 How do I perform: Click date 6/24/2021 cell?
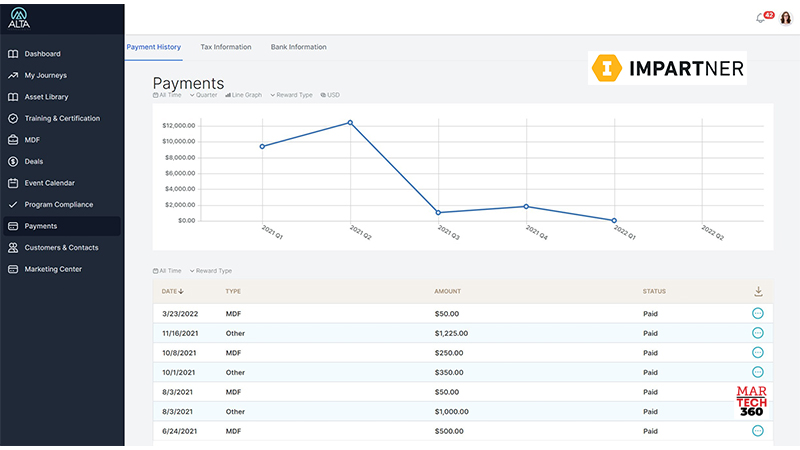point(179,431)
